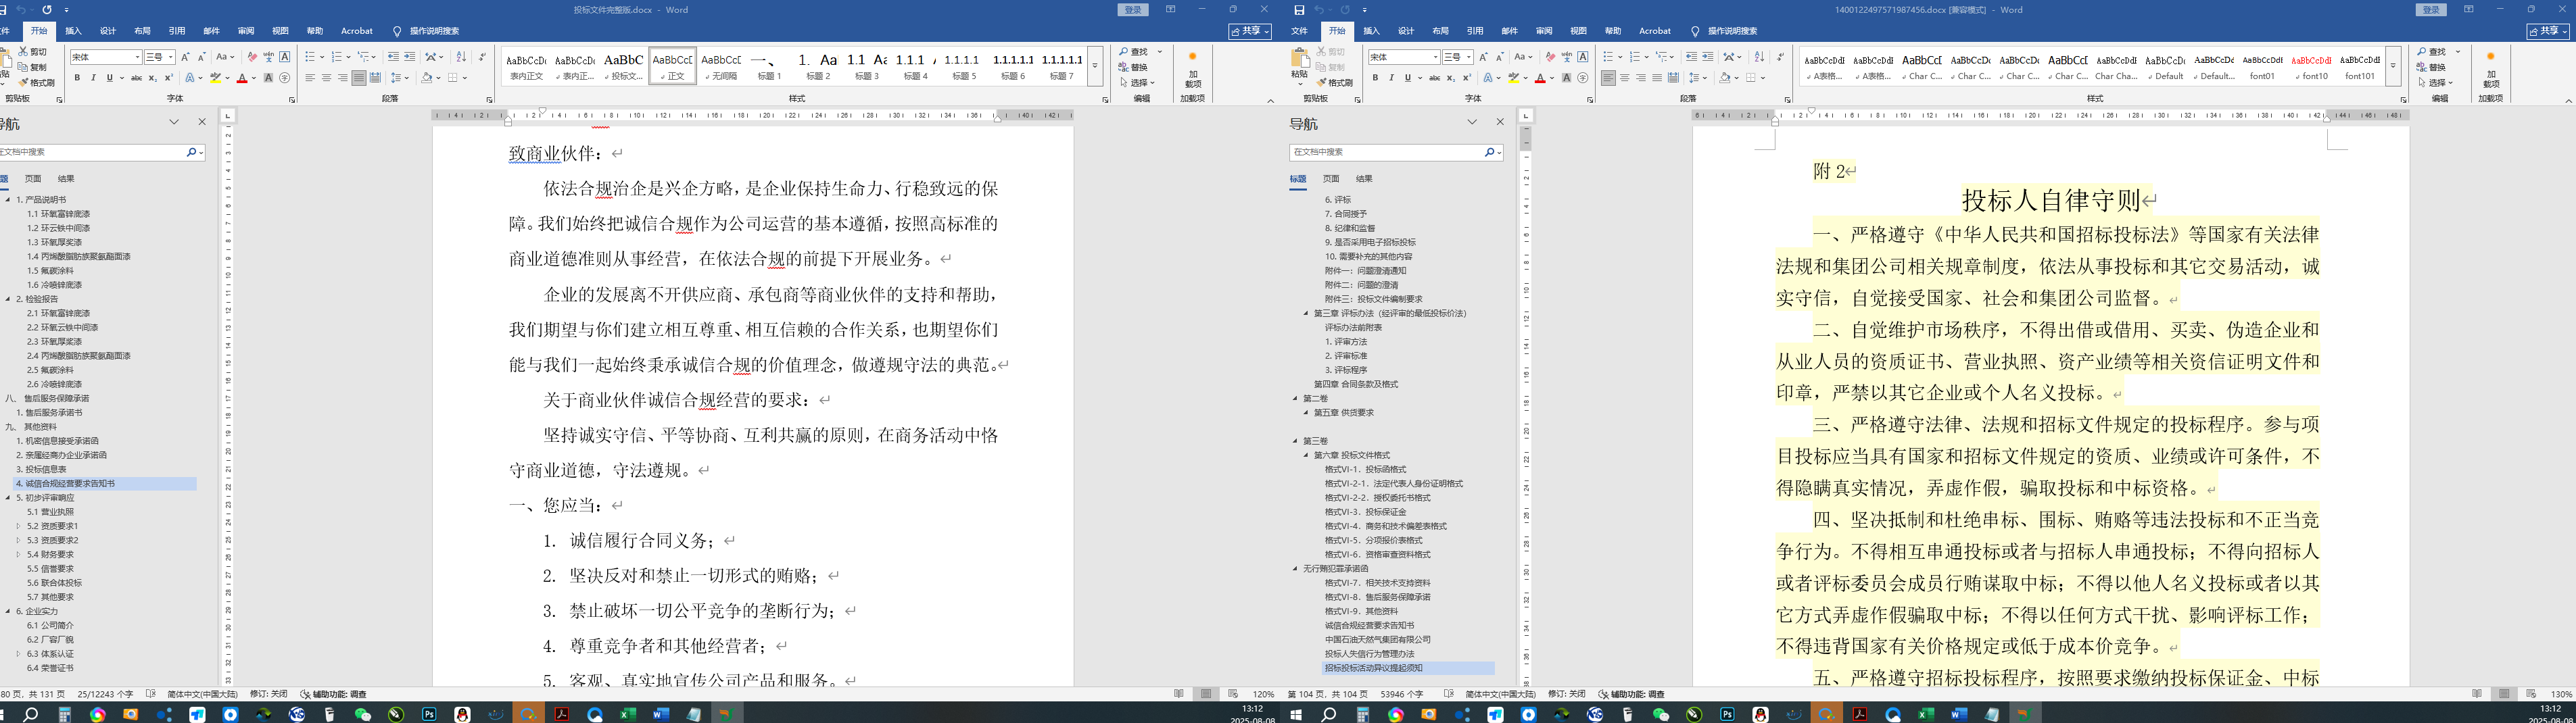Toggle Justify alignment in 投标文件完整版 window
The width and height of the screenshot is (2576, 723).
pos(359,78)
